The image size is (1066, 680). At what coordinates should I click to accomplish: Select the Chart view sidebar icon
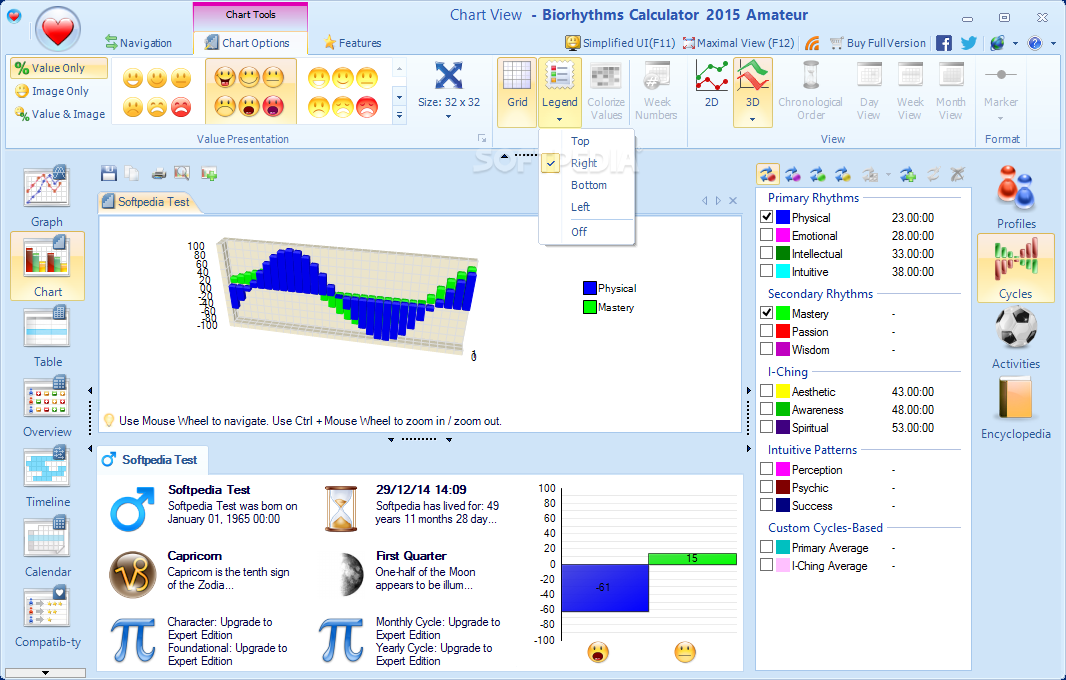click(x=47, y=266)
